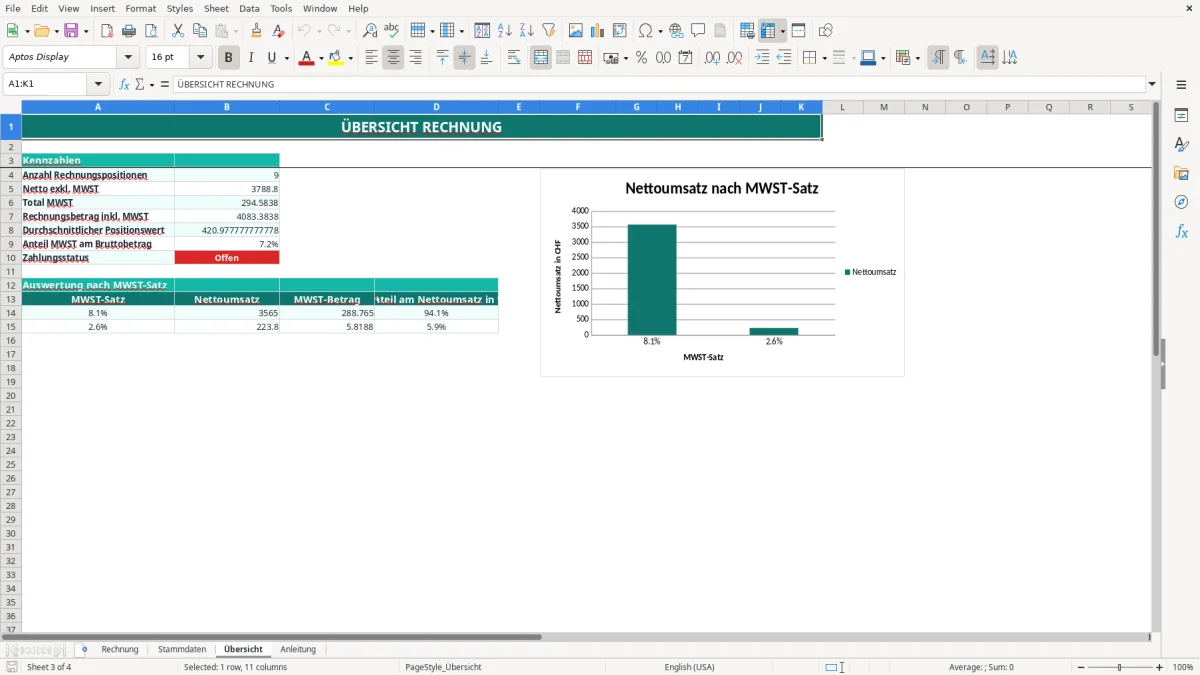Click the Insert Hyperlink globe icon
Image resolution: width=1200 pixels, height=675 pixels.
[x=676, y=31]
